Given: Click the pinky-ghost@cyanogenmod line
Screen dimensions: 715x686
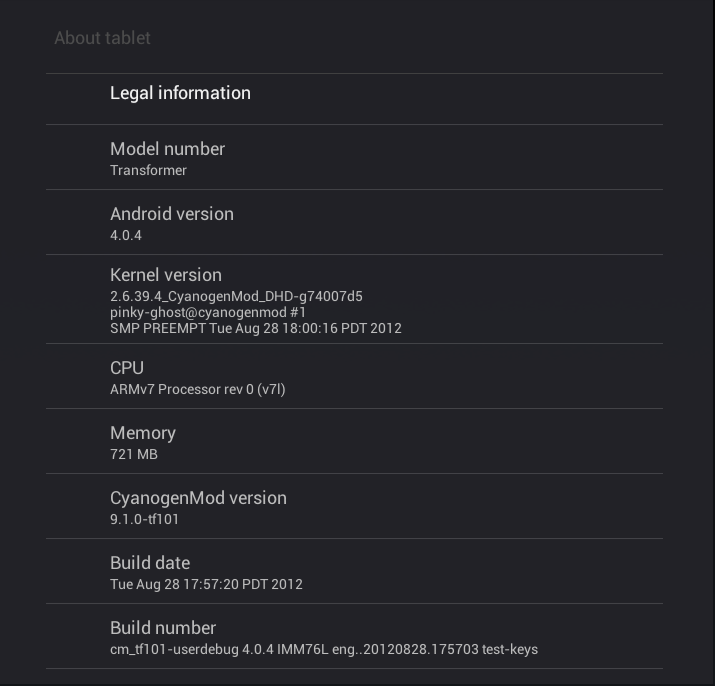Looking at the screenshot, I should point(207,312).
